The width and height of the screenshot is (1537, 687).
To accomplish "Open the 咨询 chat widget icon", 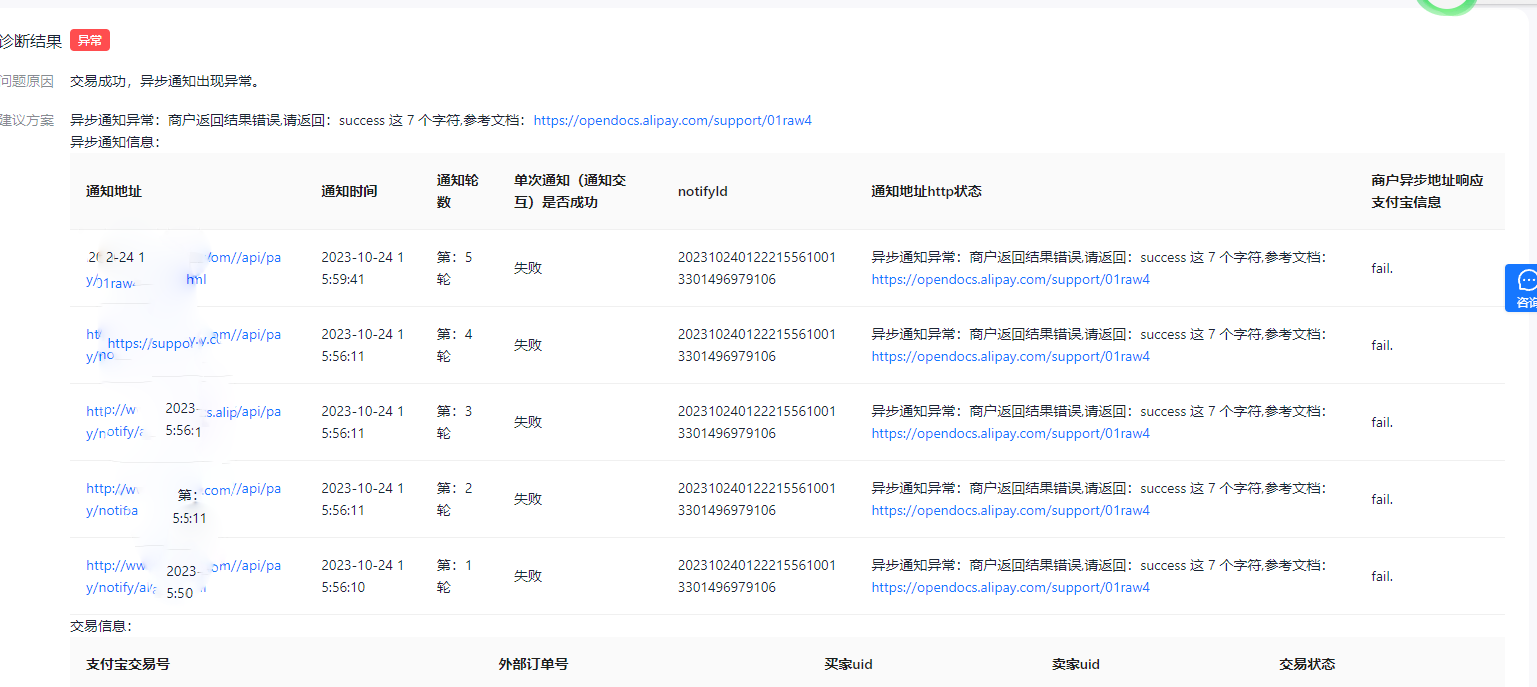I will 1524,287.
